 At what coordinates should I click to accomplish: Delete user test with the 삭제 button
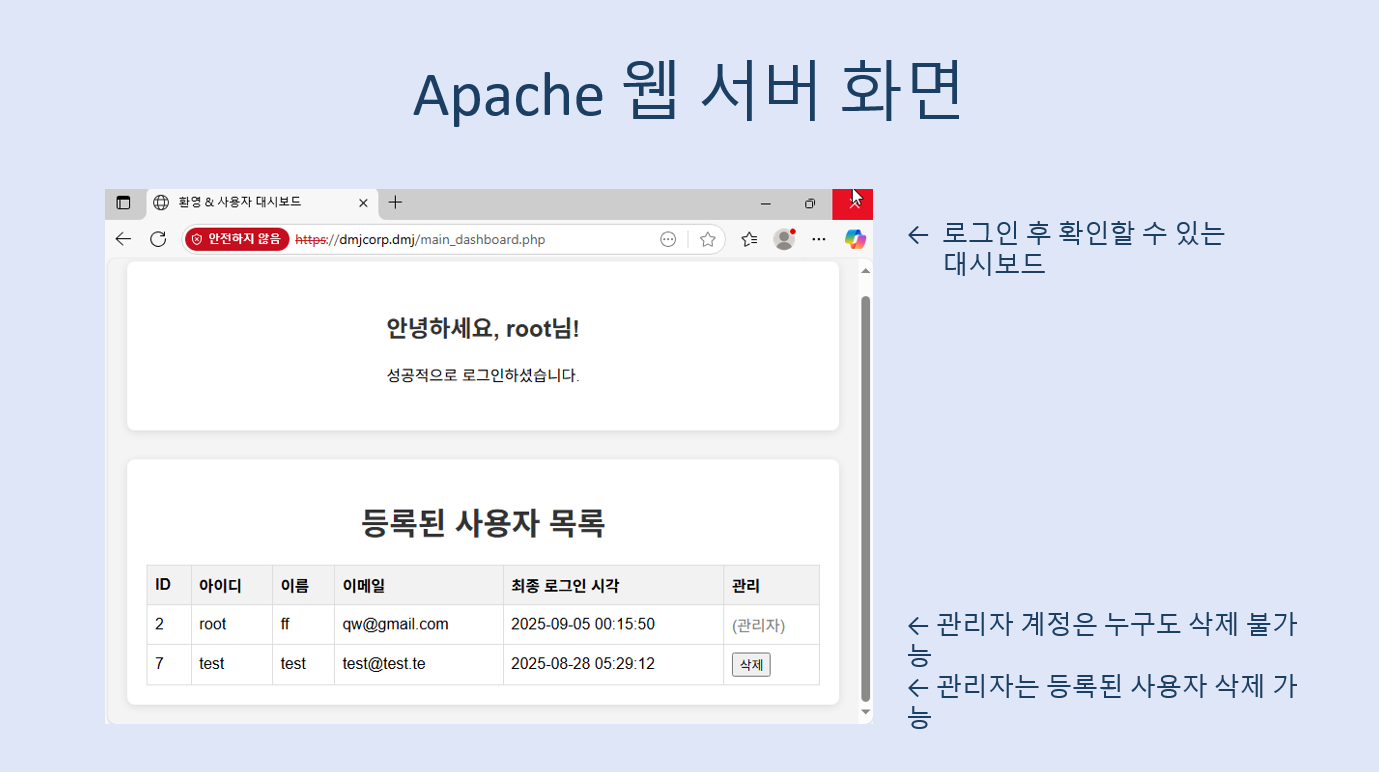(750, 664)
